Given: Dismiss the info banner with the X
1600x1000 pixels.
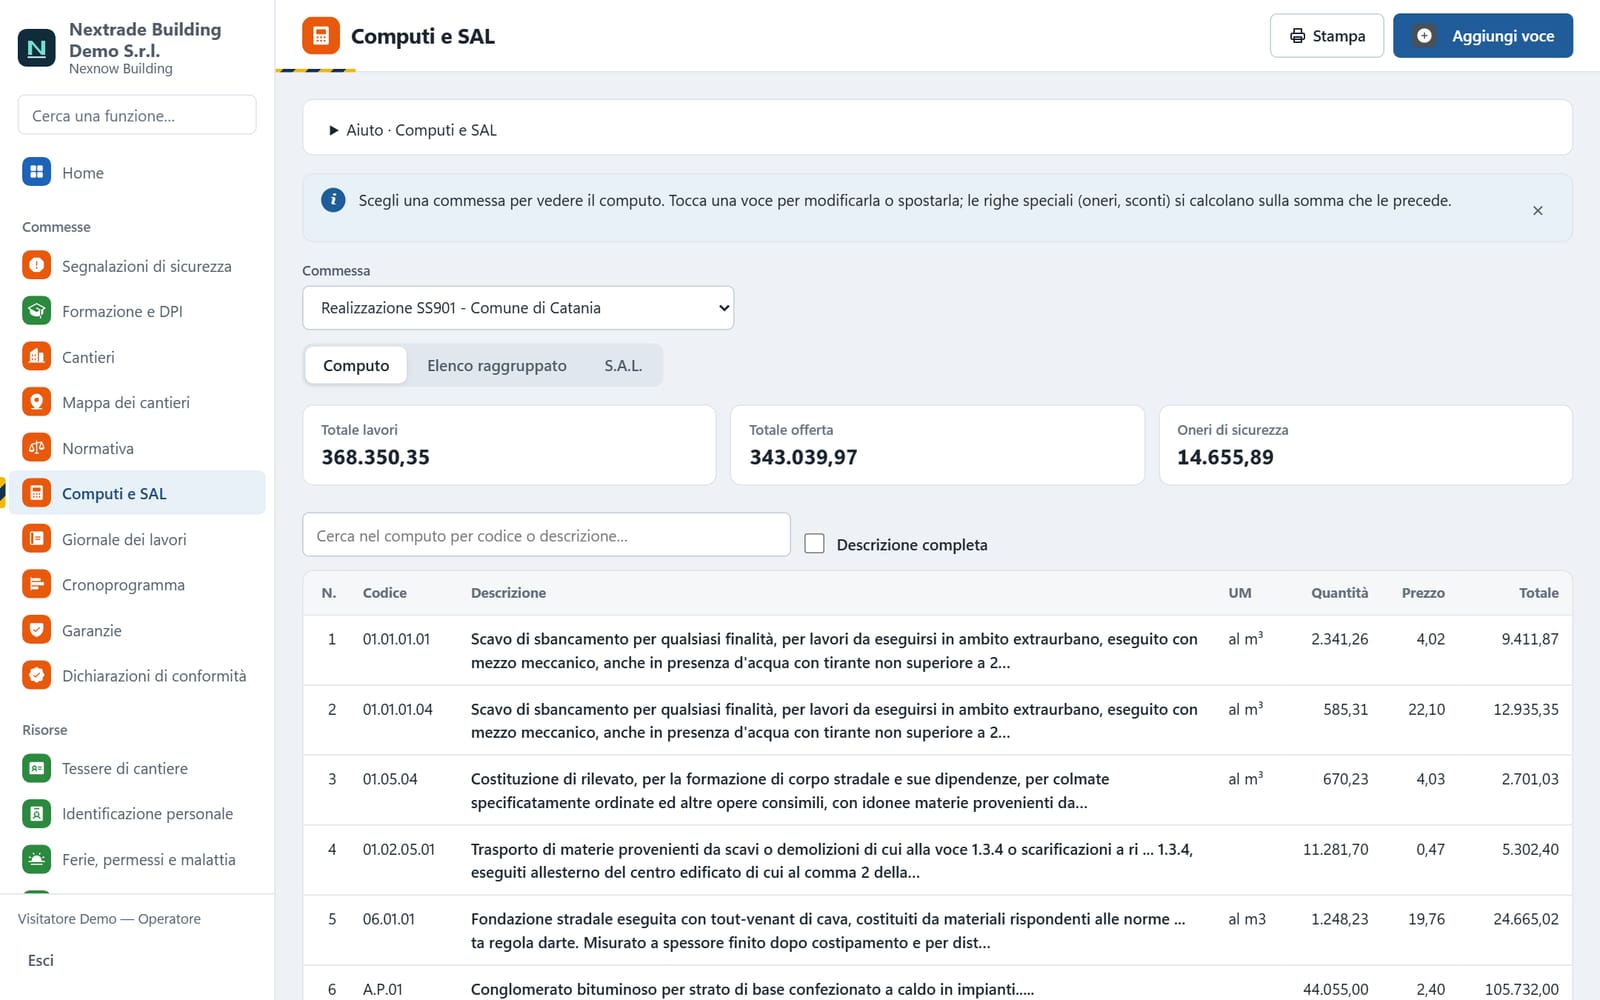Looking at the screenshot, I should click(x=1538, y=210).
